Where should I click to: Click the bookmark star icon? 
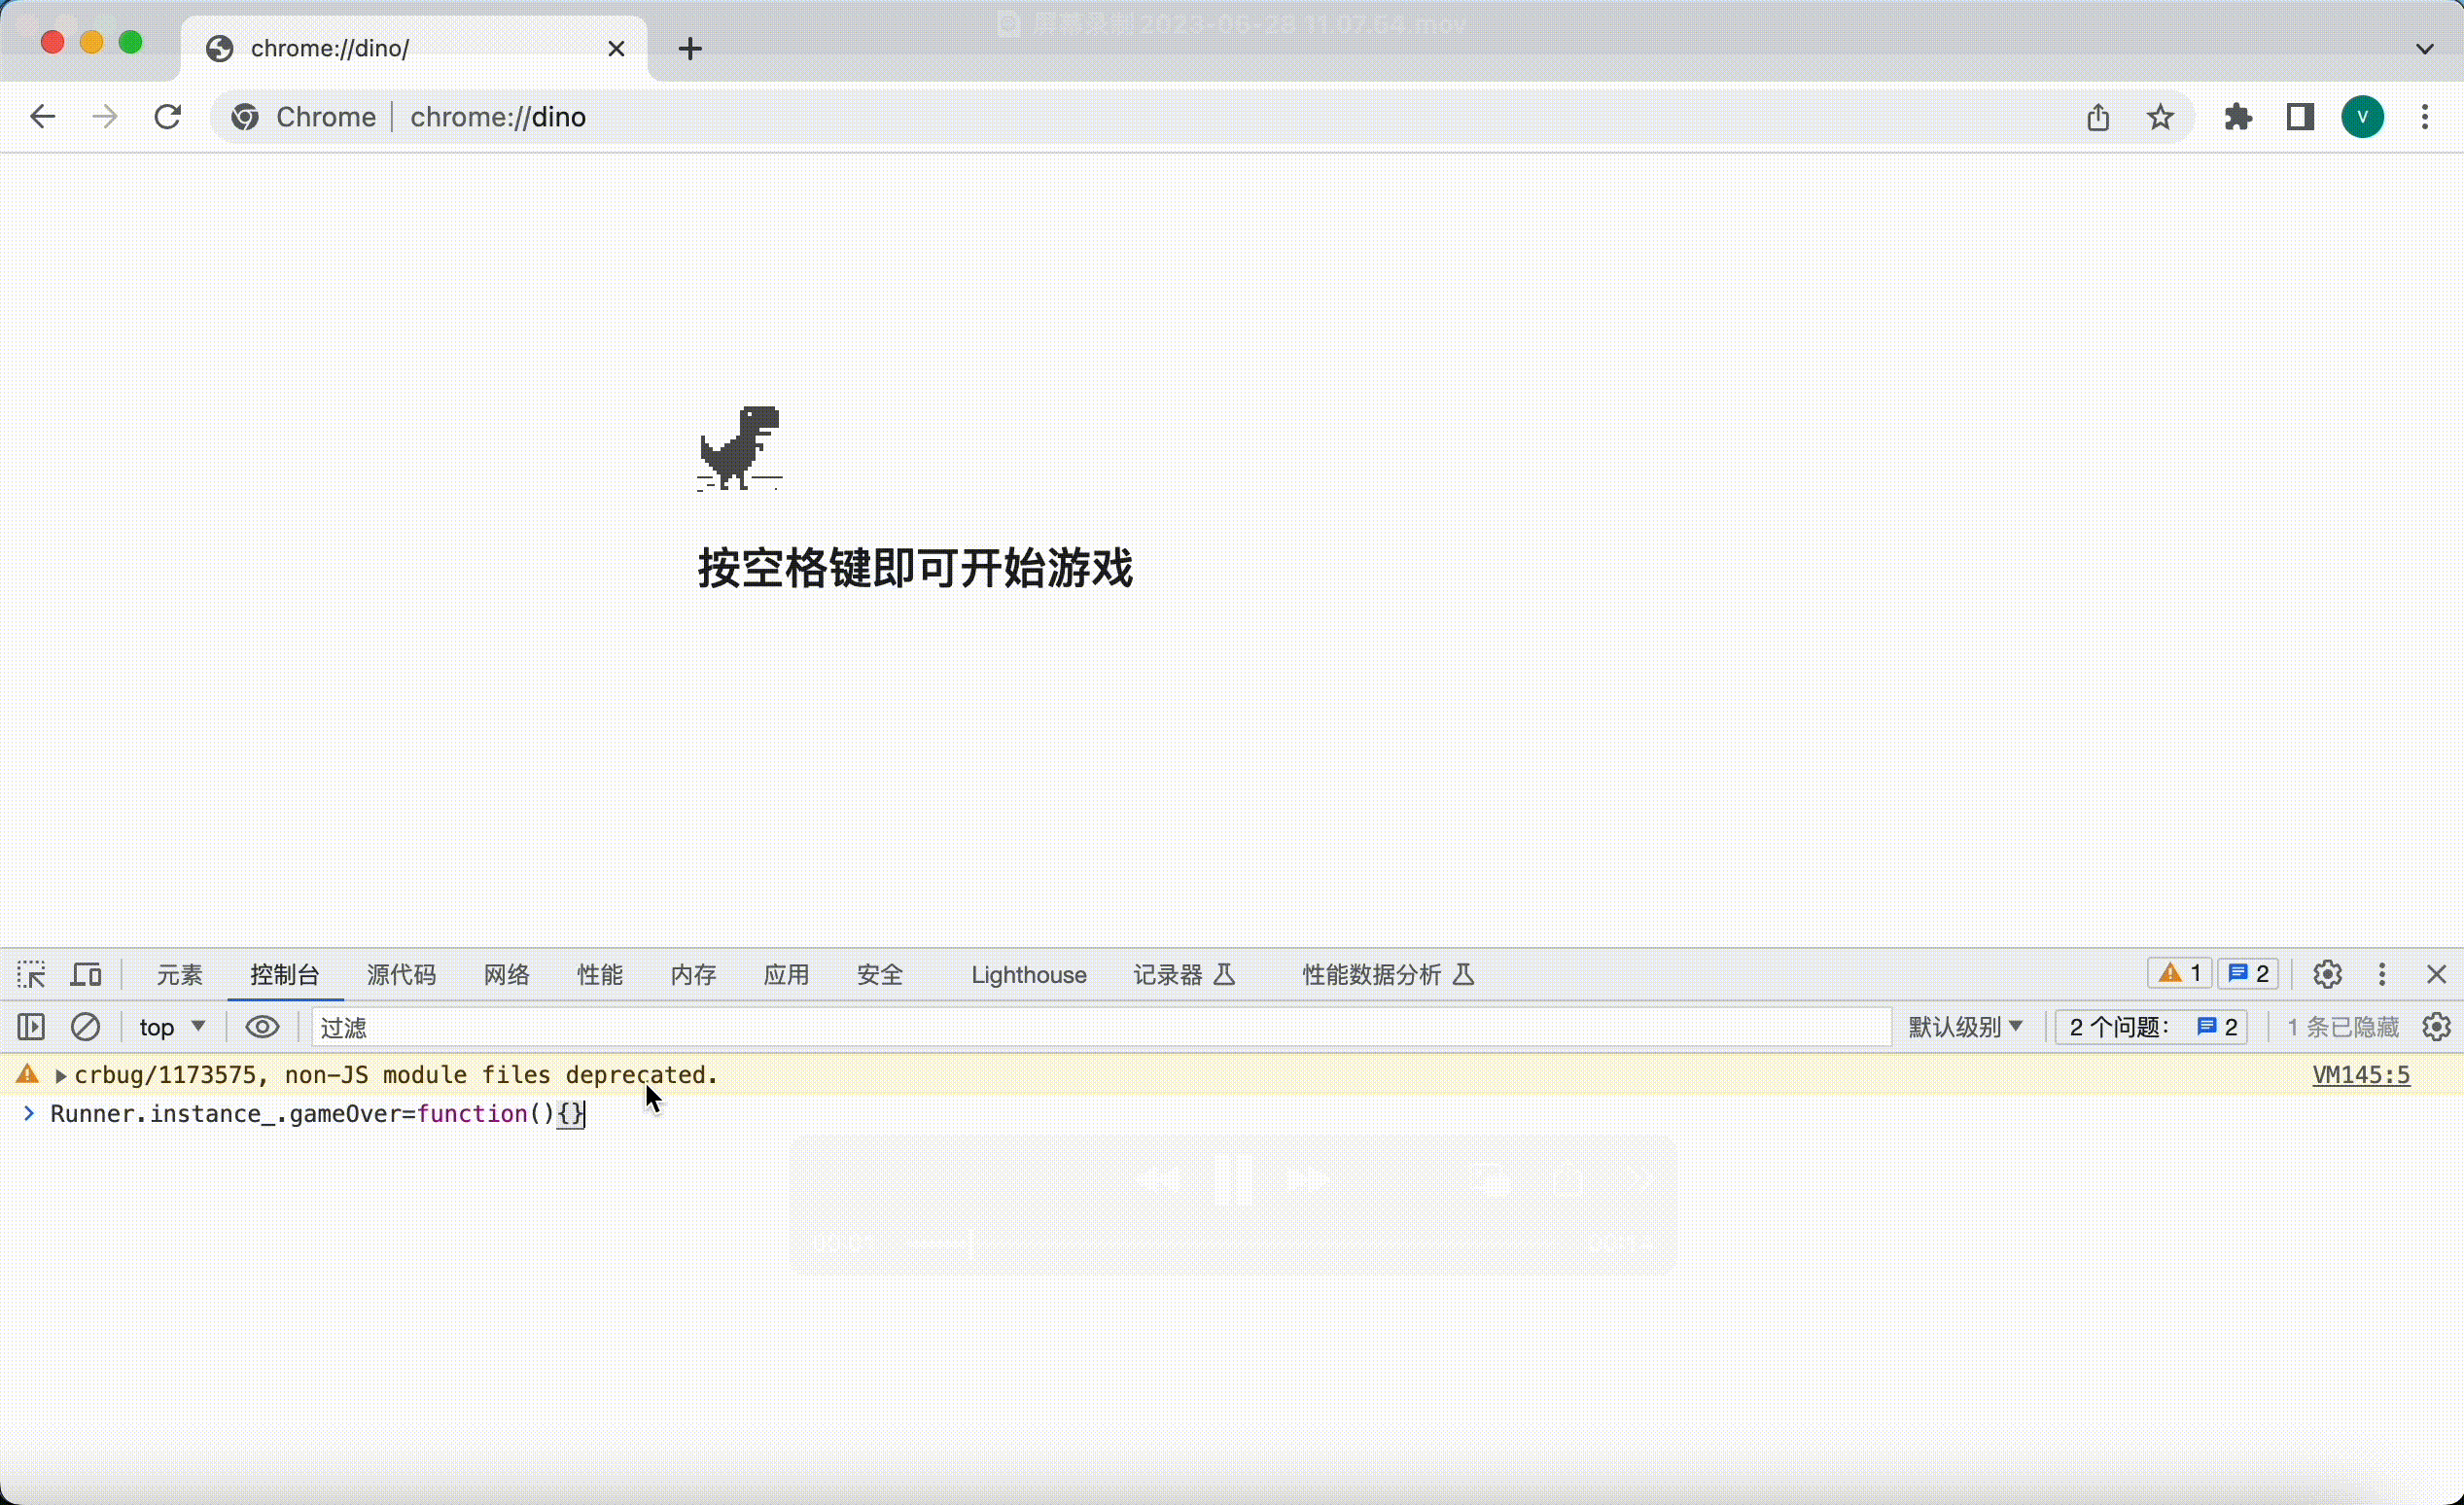click(x=2160, y=117)
